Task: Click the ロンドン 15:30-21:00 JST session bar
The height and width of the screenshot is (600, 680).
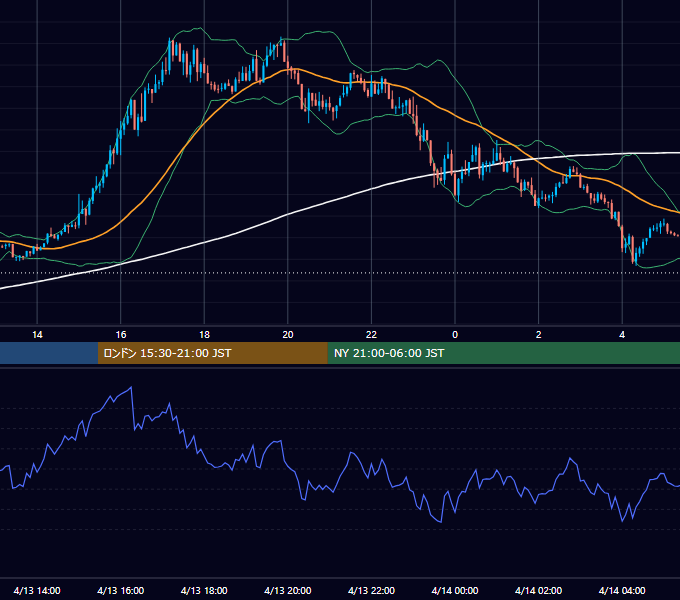Action: [x=212, y=353]
